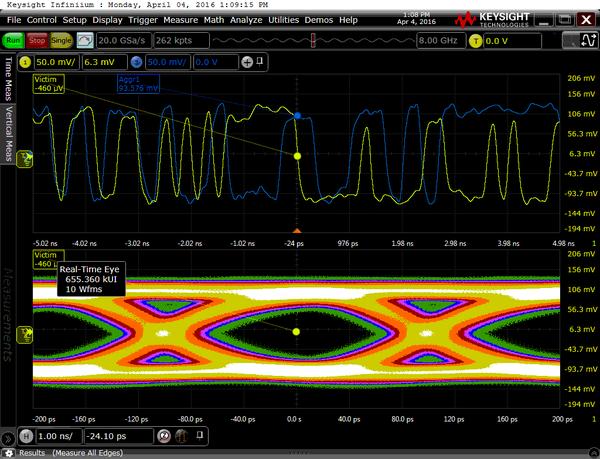The image size is (600, 459).
Task: Click the pin icon on channel toolbar
Action: 260,61
